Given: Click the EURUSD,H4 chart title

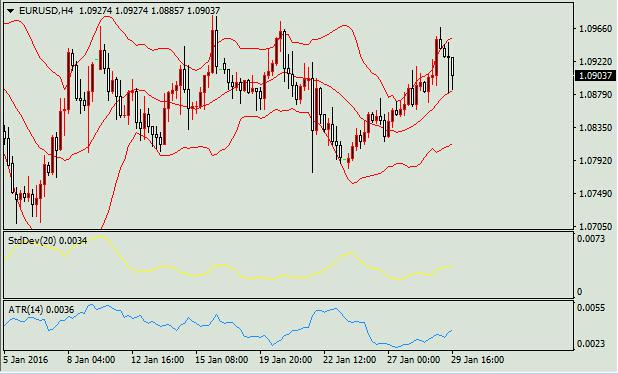Looking at the screenshot, I should pos(46,11).
